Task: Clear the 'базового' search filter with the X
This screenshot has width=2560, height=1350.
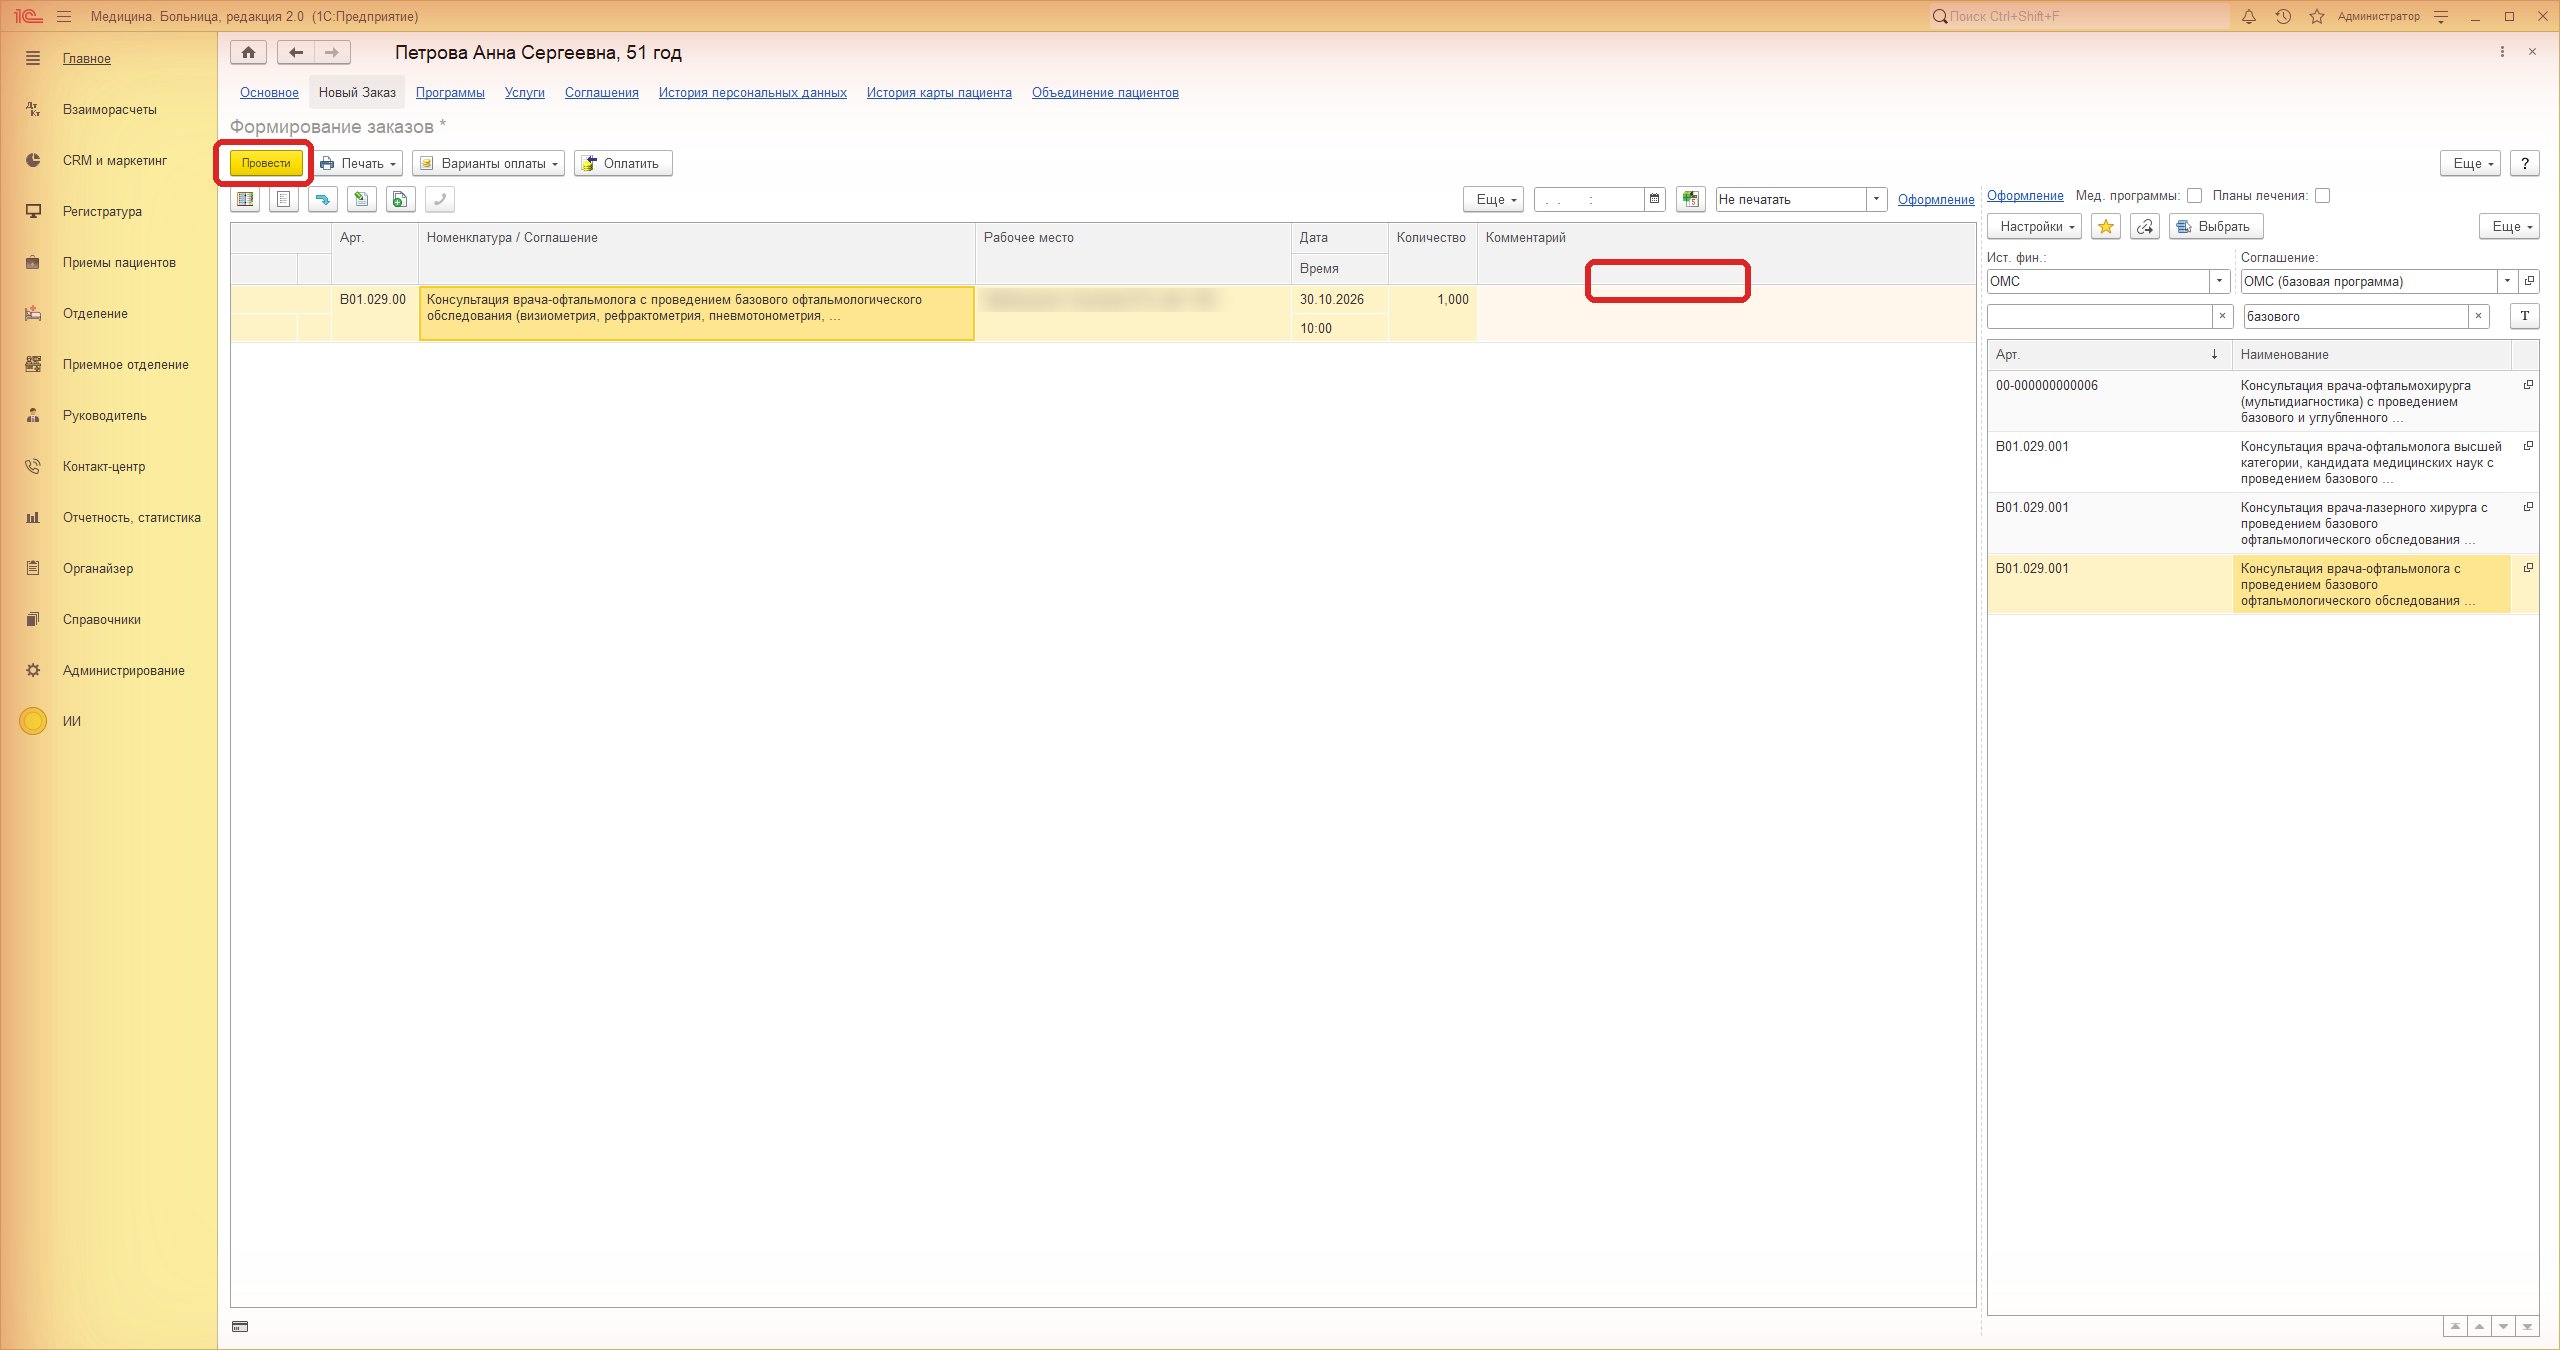Action: pos(2479,316)
